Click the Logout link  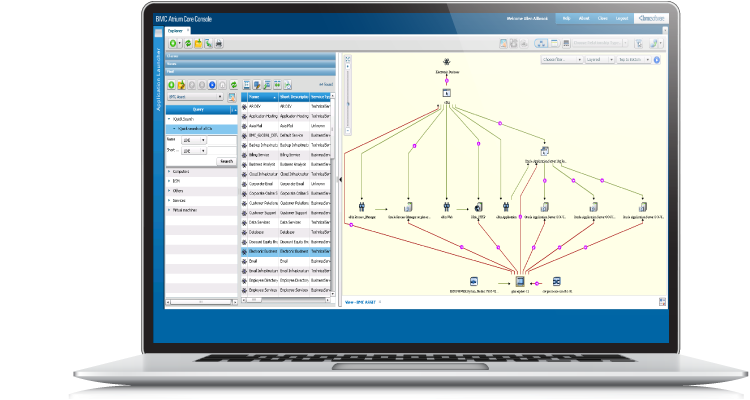(x=623, y=18)
